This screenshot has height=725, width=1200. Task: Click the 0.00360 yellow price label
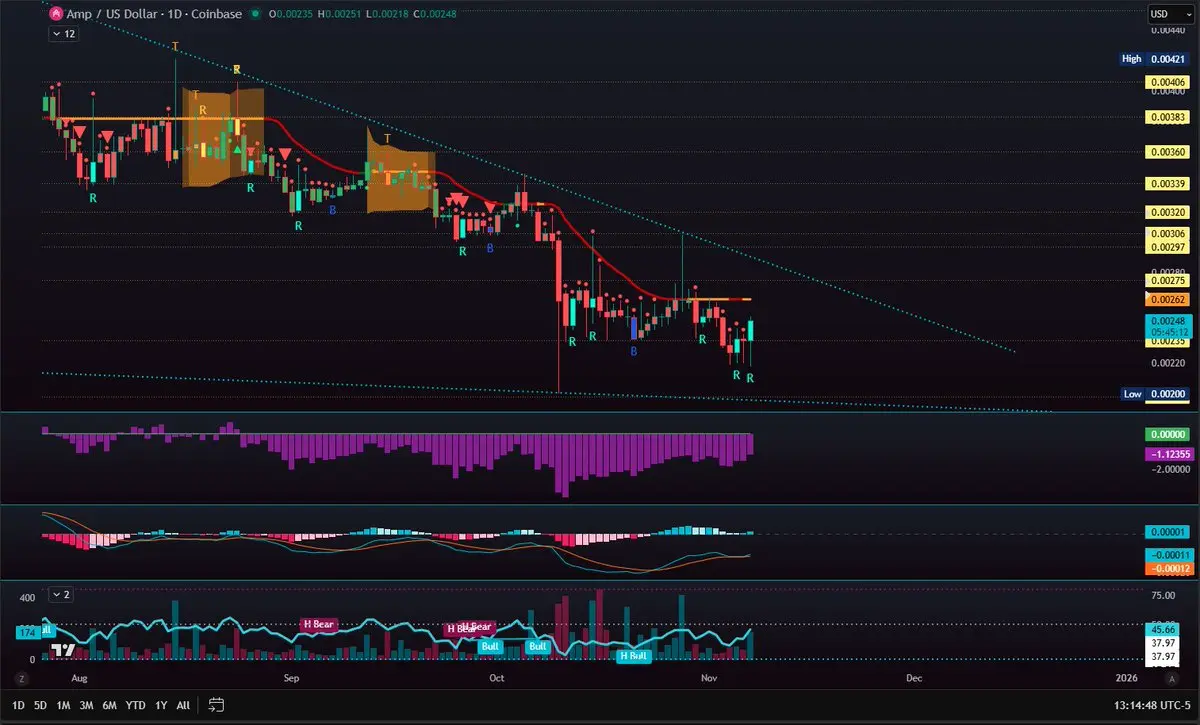click(x=1167, y=152)
